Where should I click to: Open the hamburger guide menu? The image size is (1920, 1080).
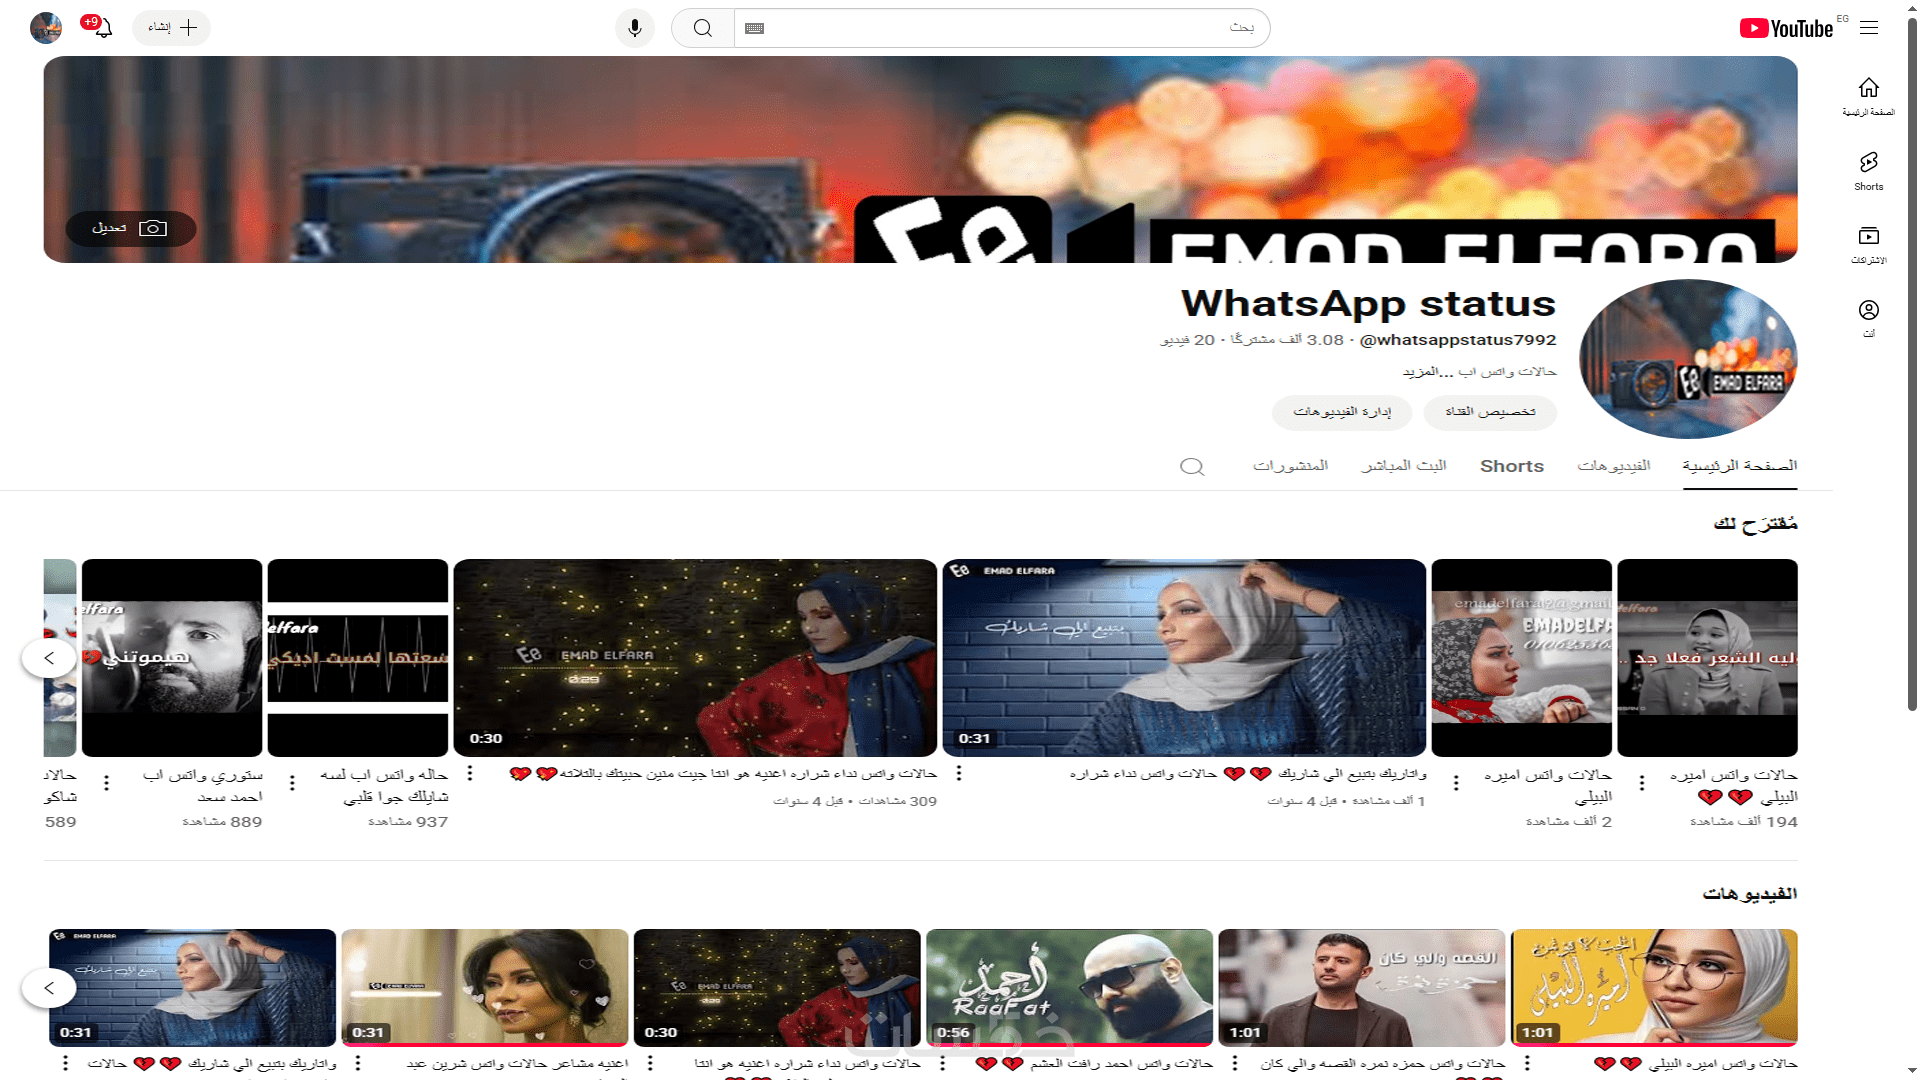coord(1869,28)
